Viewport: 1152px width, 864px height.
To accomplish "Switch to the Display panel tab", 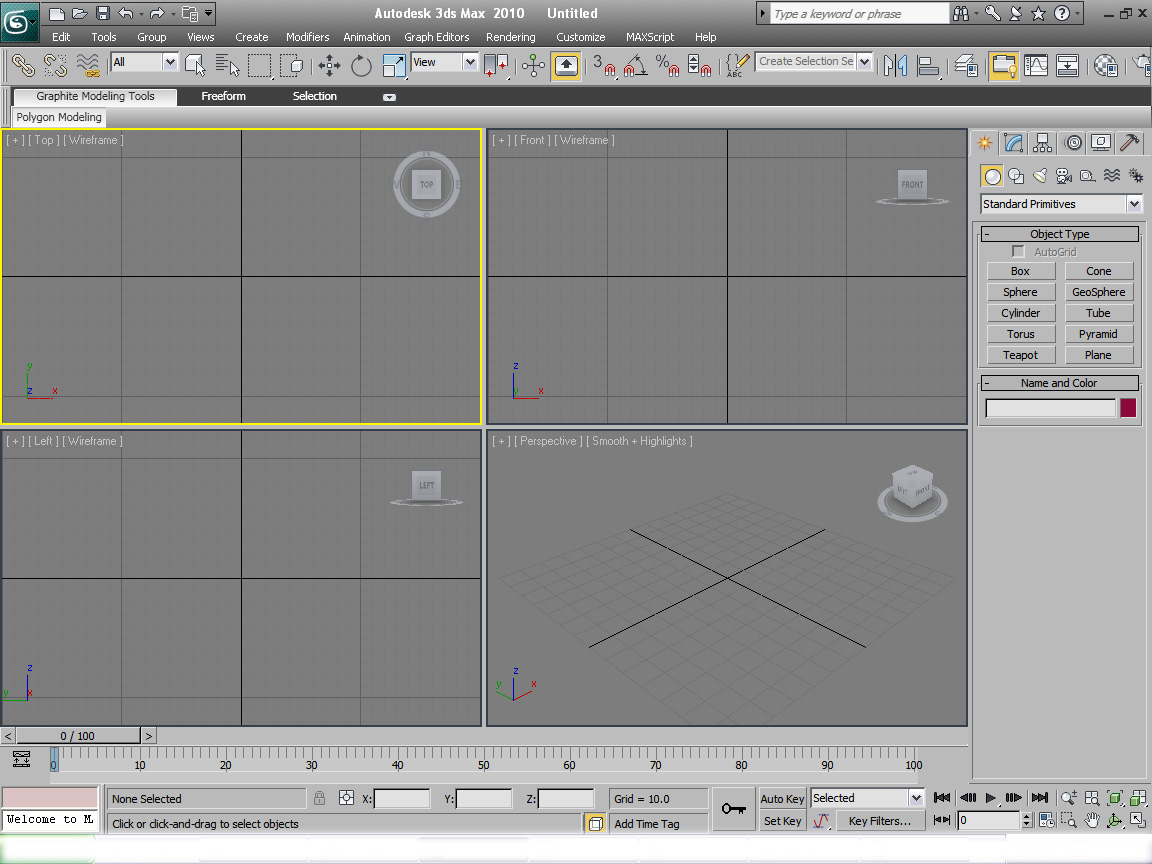I will (x=1101, y=143).
